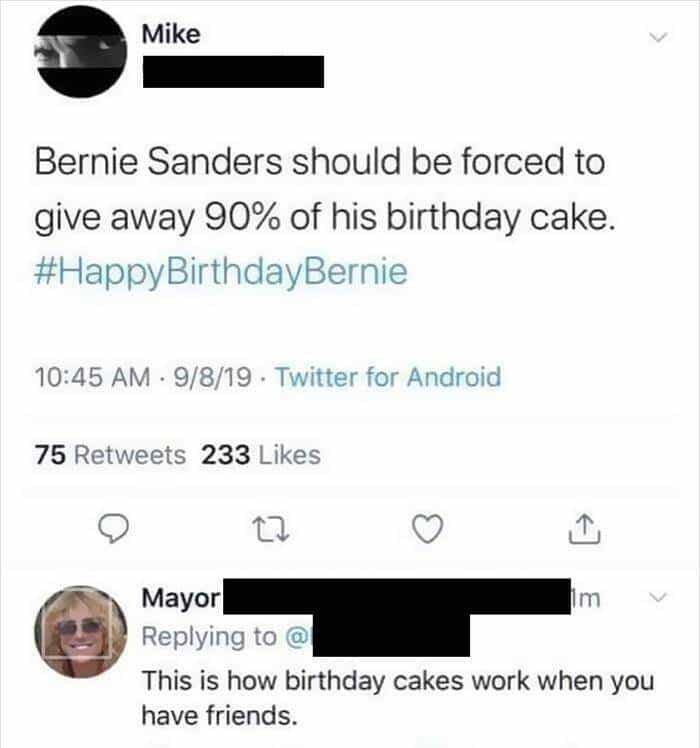Select the Bernie Sanders tweet text
This screenshot has width=700, height=748.
pyautogui.click(x=320, y=189)
